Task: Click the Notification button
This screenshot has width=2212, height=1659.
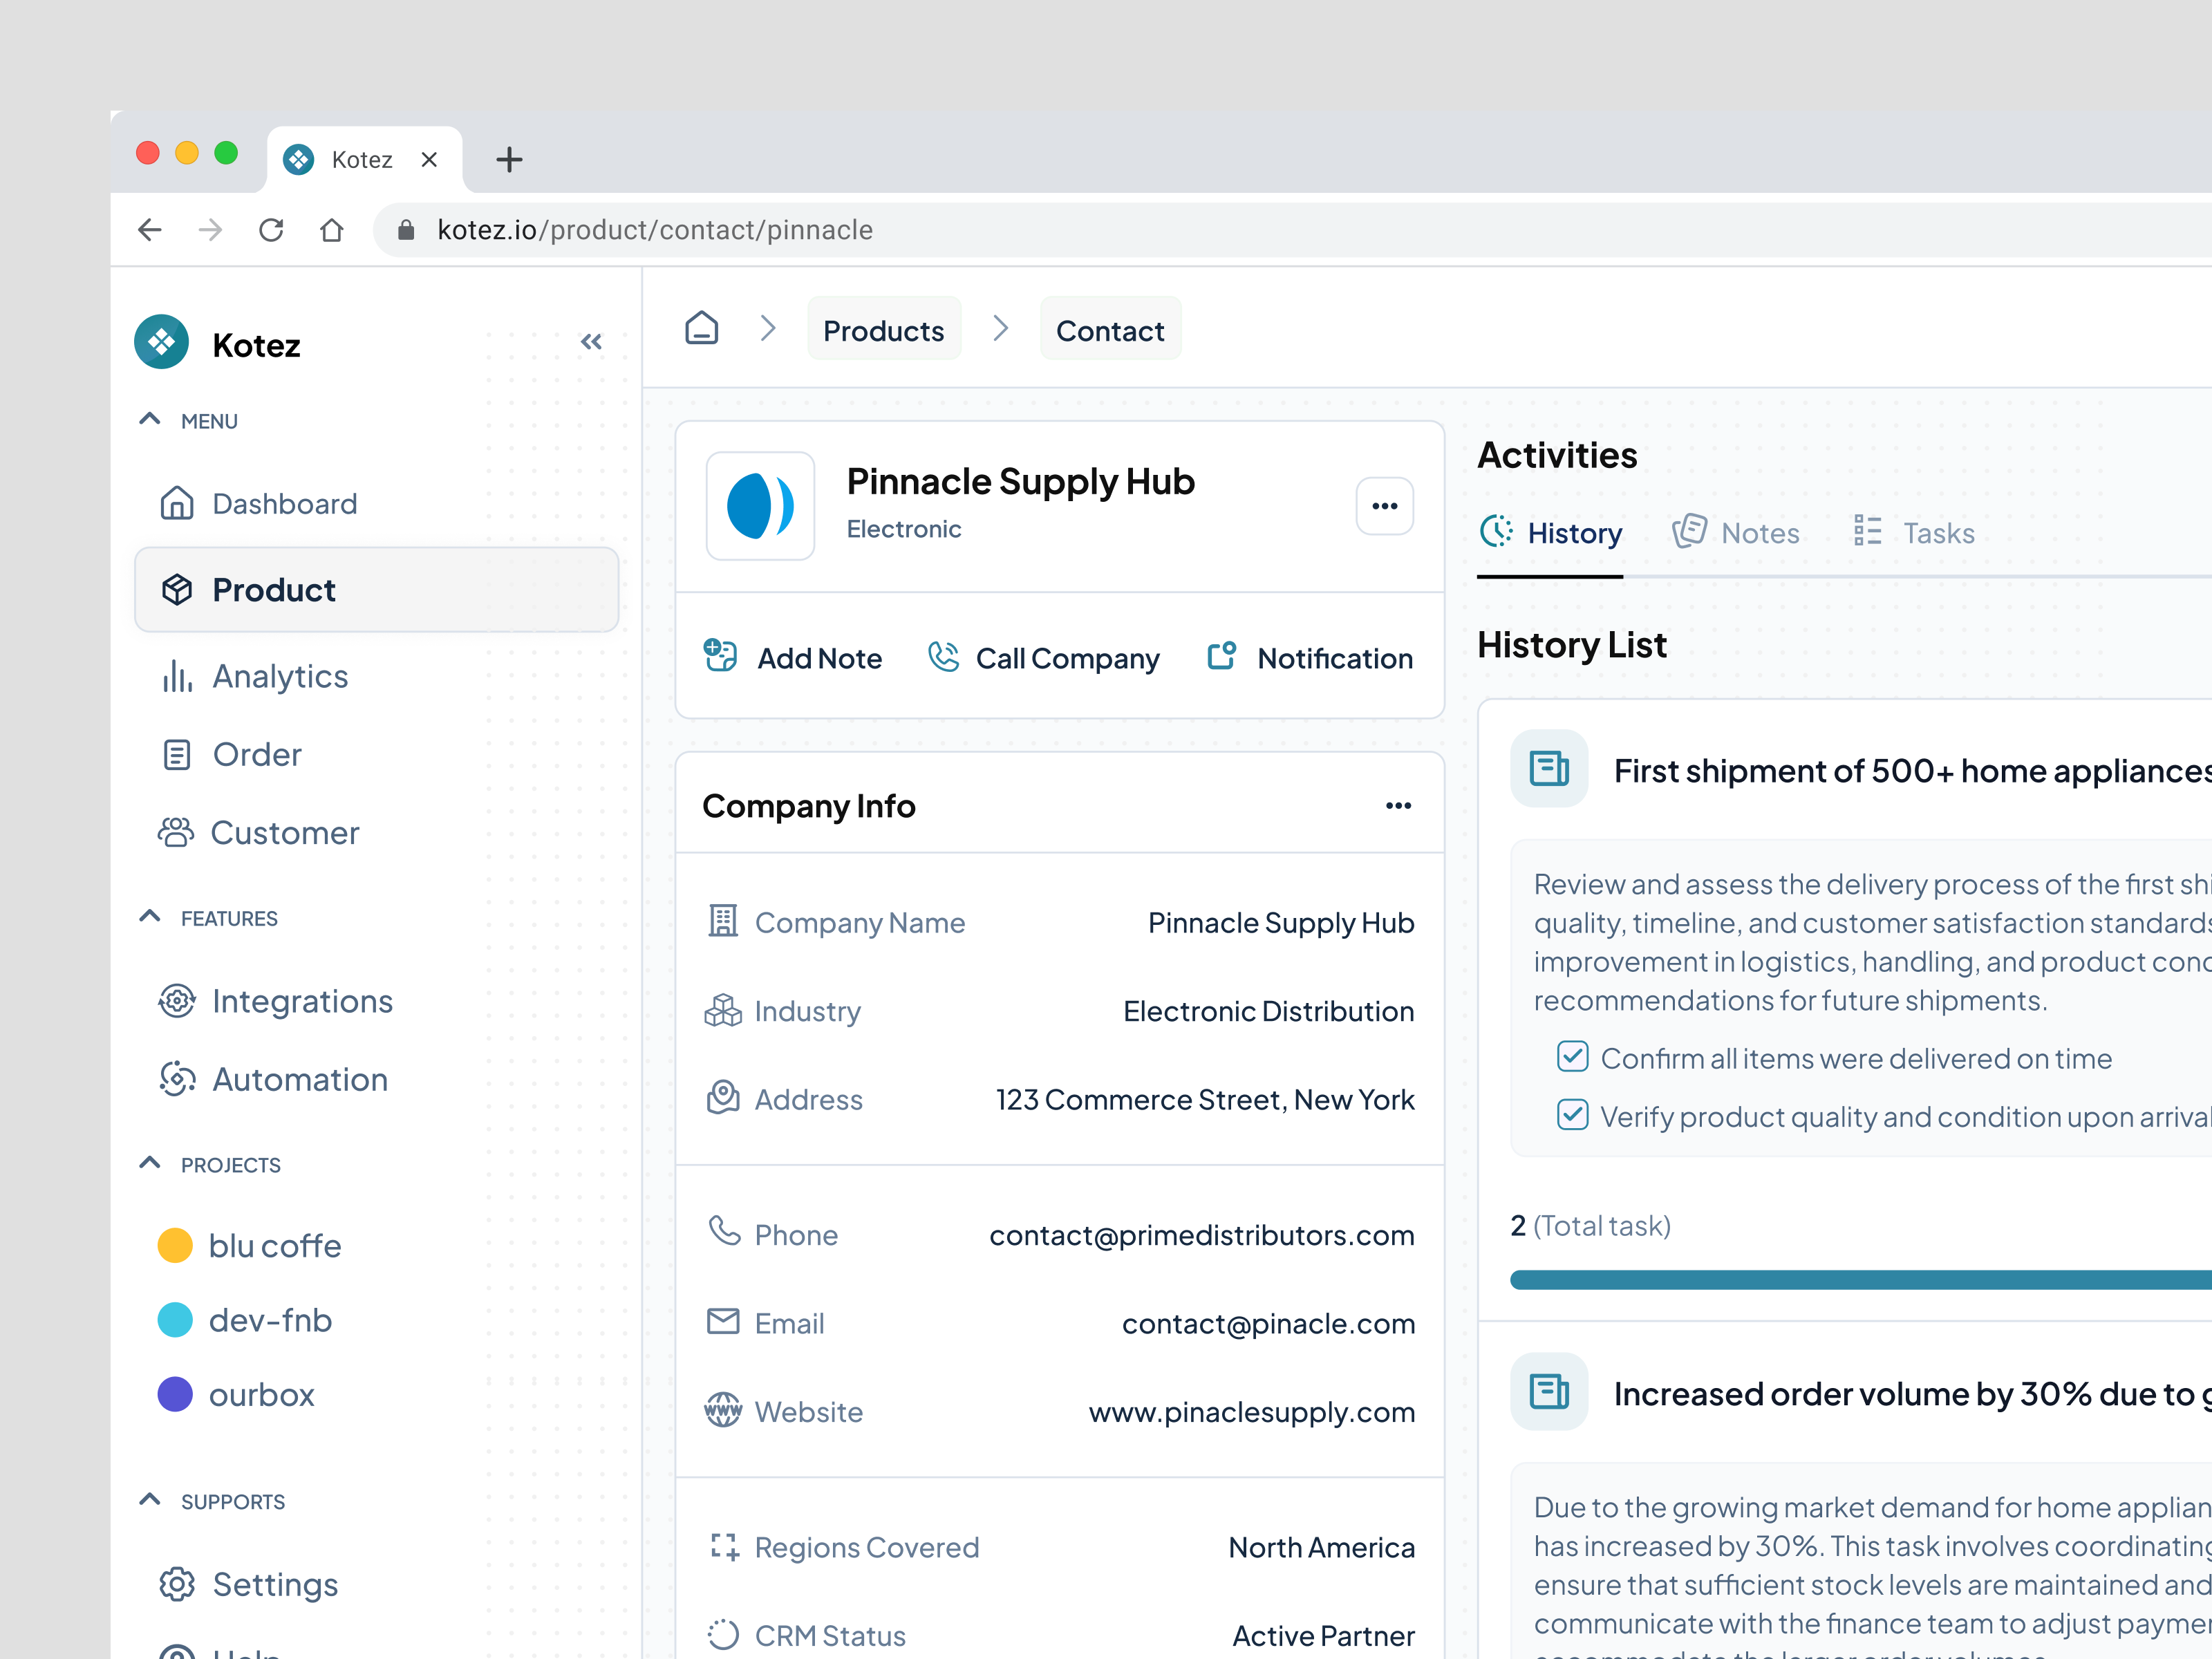Action: point(1310,658)
